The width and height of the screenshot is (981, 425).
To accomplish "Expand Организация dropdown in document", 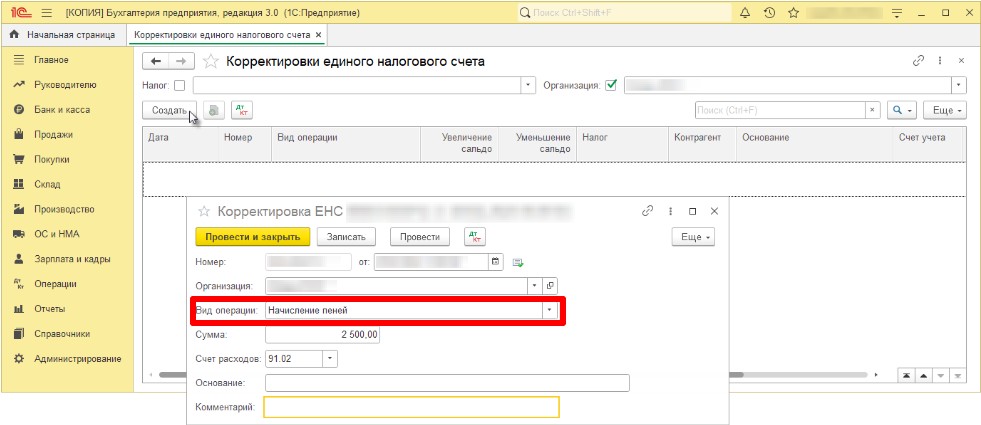I will pyautogui.click(x=534, y=285).
